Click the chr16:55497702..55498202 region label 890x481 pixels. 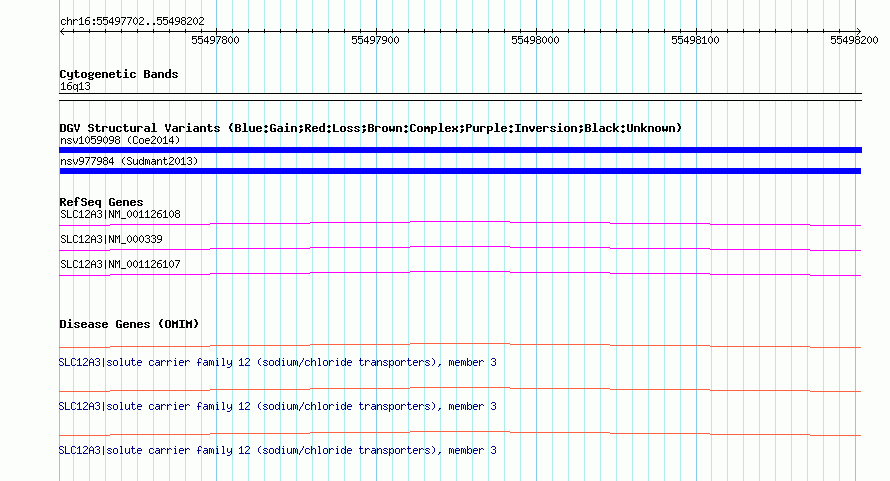click(x=132, y=22)
